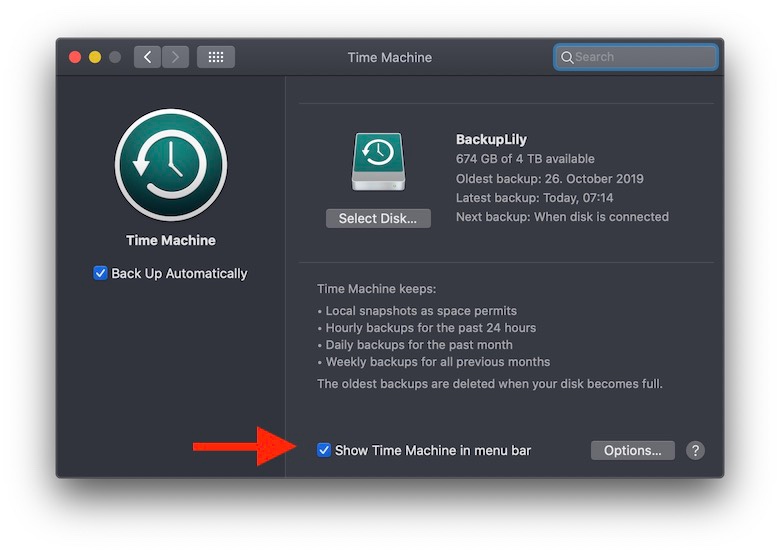
Task: Click 'Oldest backup: 26. October 2019' text
Action: pos(549,179)
